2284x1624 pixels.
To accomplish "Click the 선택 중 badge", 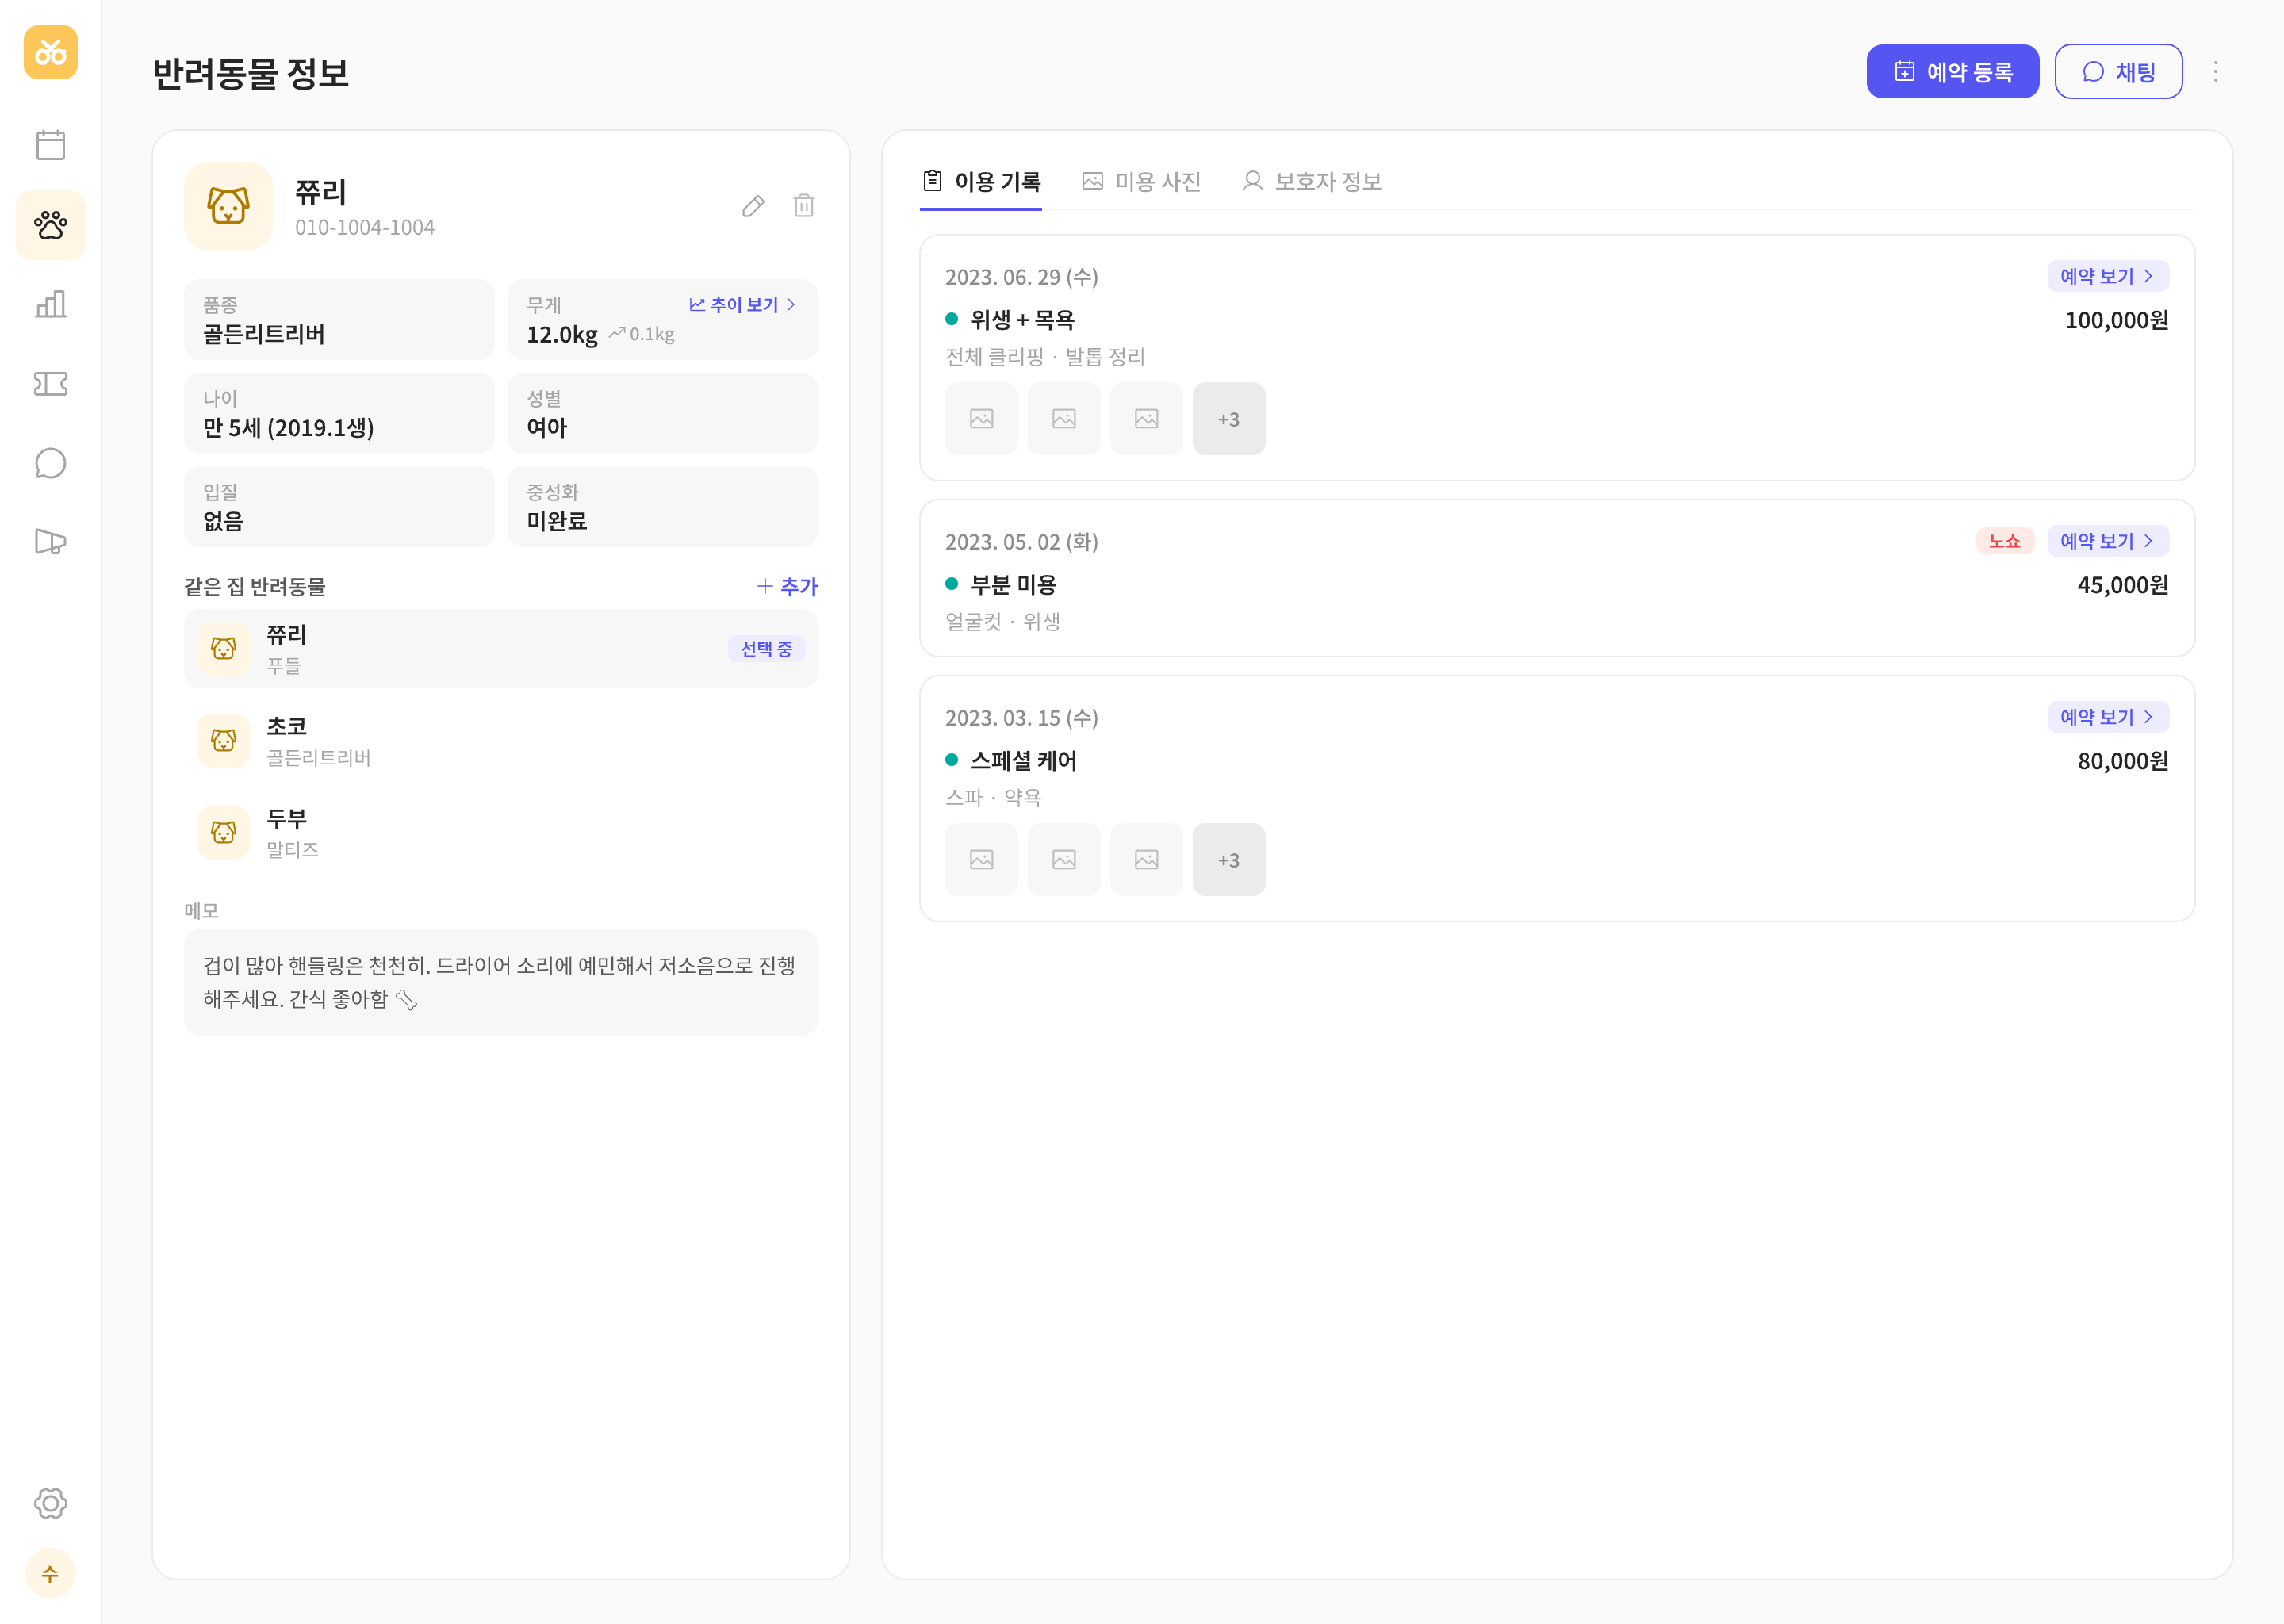I will point(766,649).
